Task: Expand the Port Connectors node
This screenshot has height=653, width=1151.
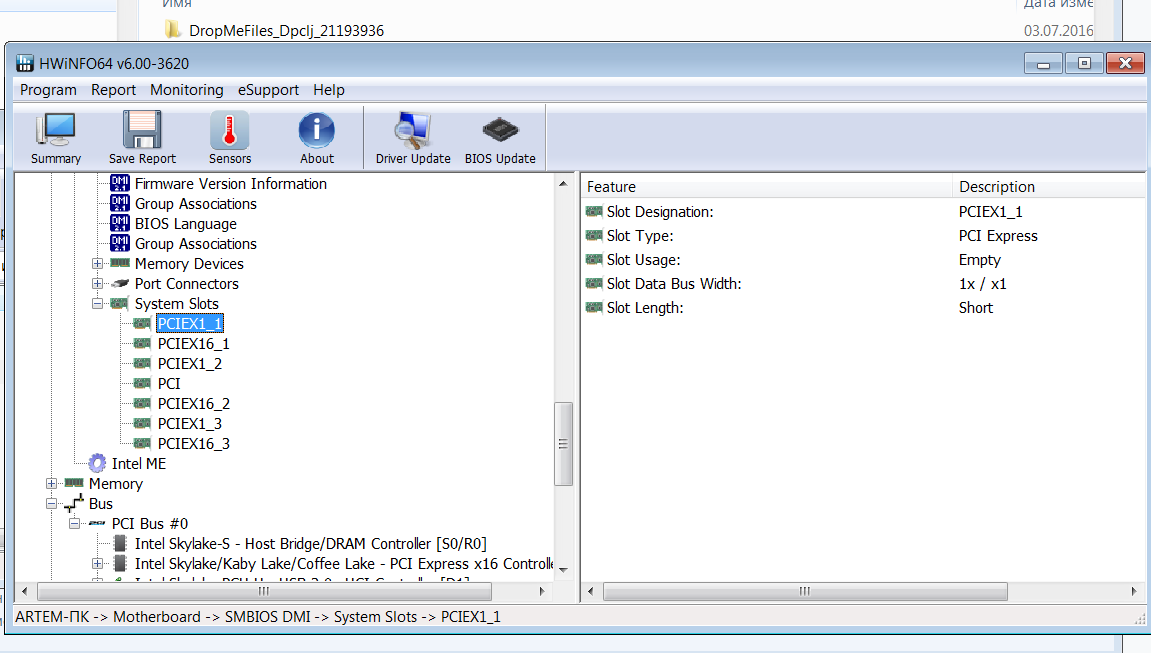Action: (x=97, y=283)
